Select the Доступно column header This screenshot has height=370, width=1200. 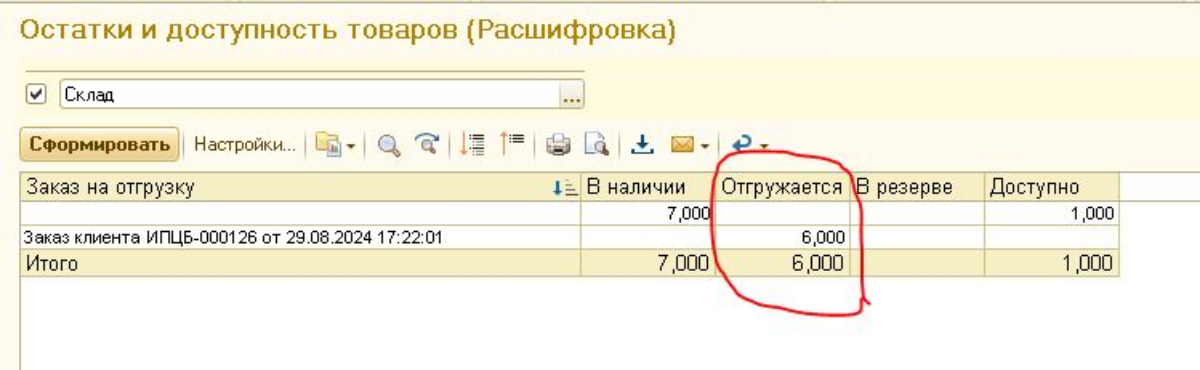click(x=1051, y=187)
